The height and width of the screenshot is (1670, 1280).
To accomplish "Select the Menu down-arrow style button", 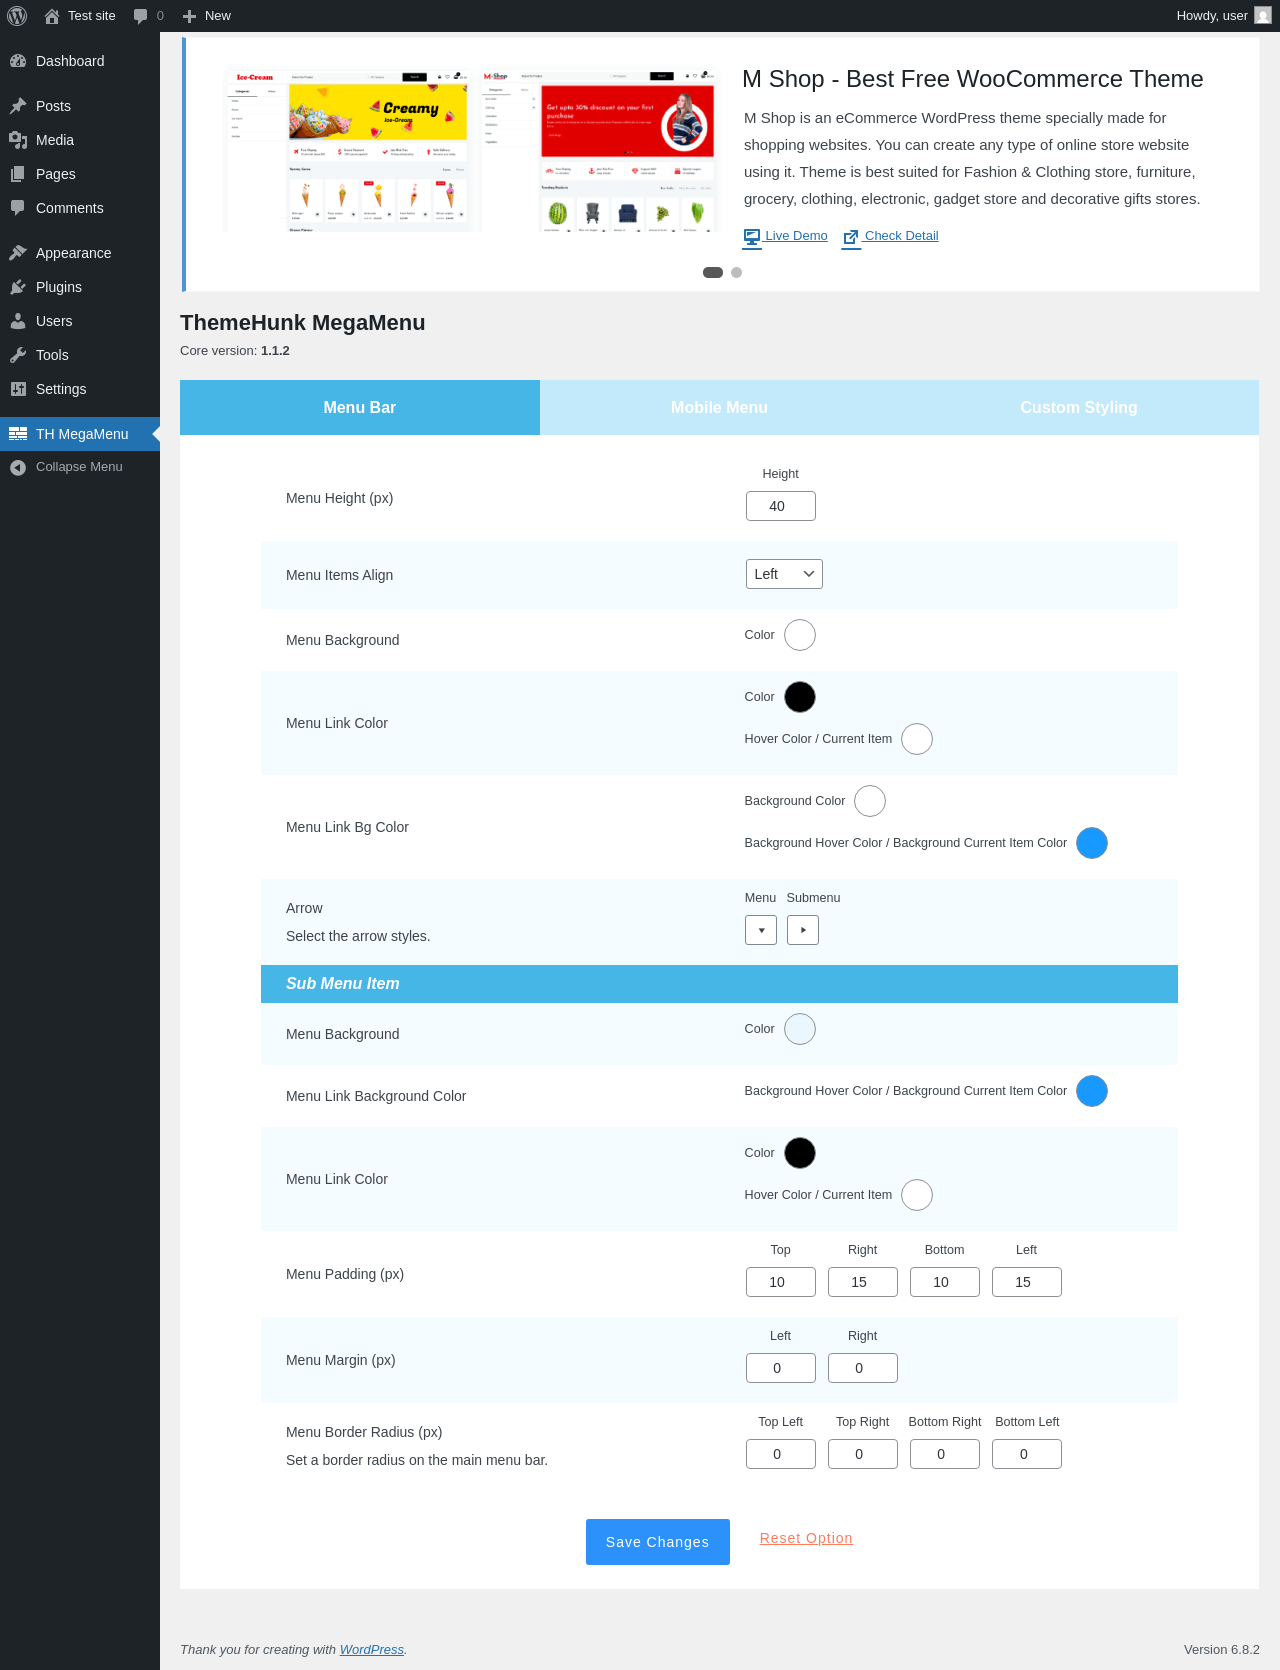I will 761,930.
